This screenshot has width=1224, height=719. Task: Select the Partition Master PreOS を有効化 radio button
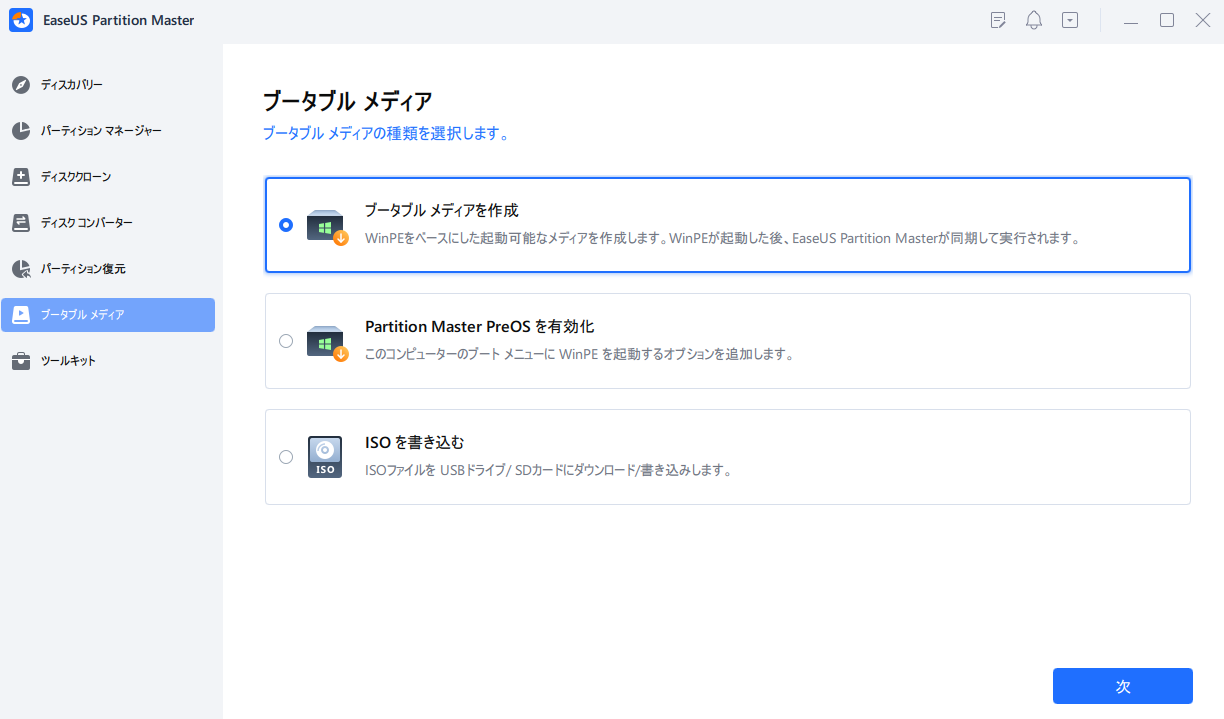(x=286, y=341)
